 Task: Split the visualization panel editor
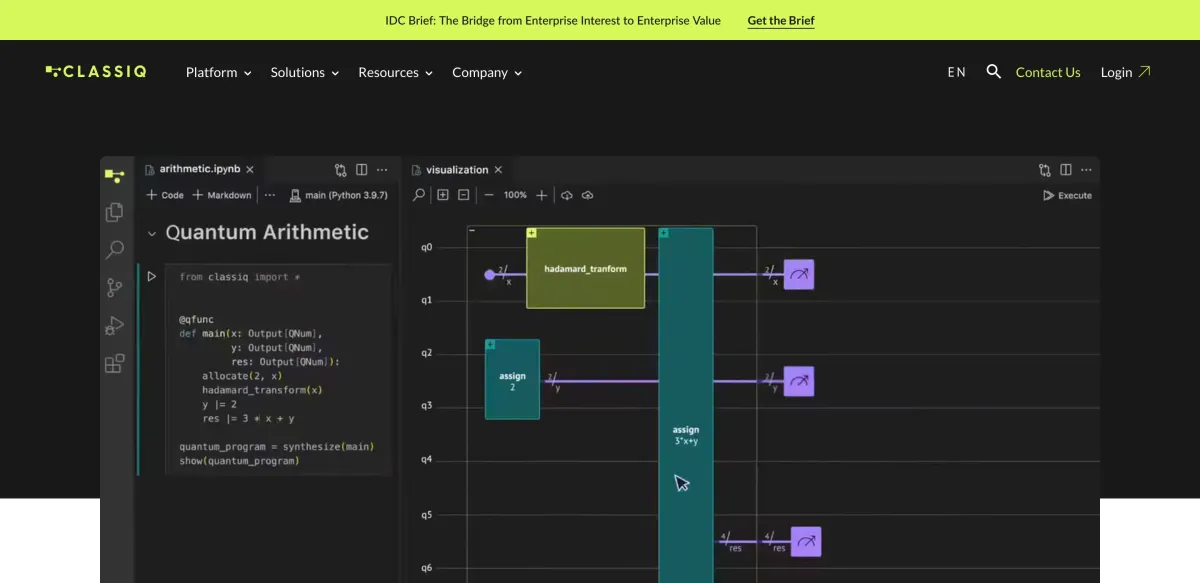pos(1066,170)
